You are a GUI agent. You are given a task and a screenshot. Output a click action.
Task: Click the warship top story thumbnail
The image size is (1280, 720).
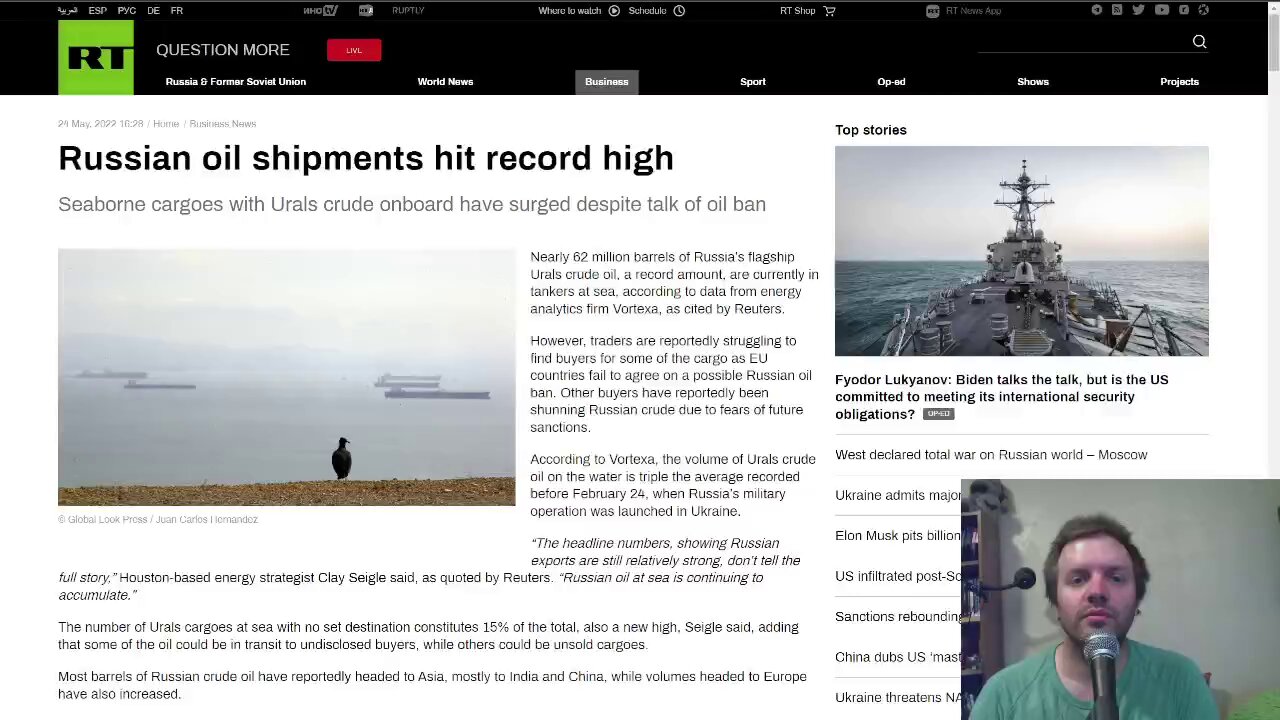(1022, 251)
